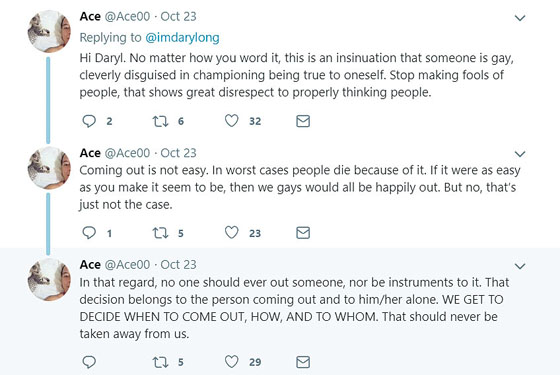This screenshot has height=375, width=560.
Task: Open the @Ace00 handle on the last tweet
Action: [x=127, y=265]
